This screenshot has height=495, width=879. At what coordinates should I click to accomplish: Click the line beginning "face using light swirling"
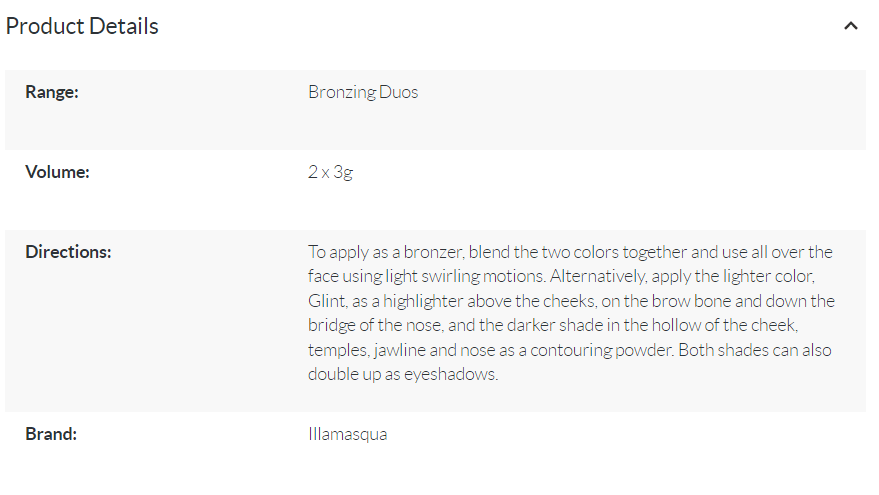pos(561,276)
